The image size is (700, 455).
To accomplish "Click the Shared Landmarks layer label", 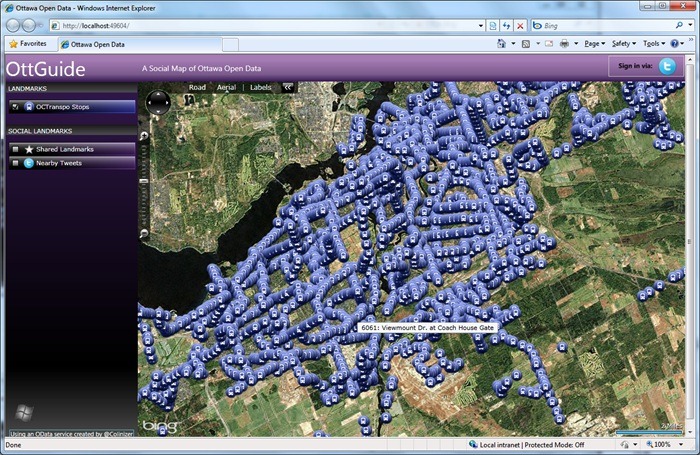I will [x=65, y=150].
